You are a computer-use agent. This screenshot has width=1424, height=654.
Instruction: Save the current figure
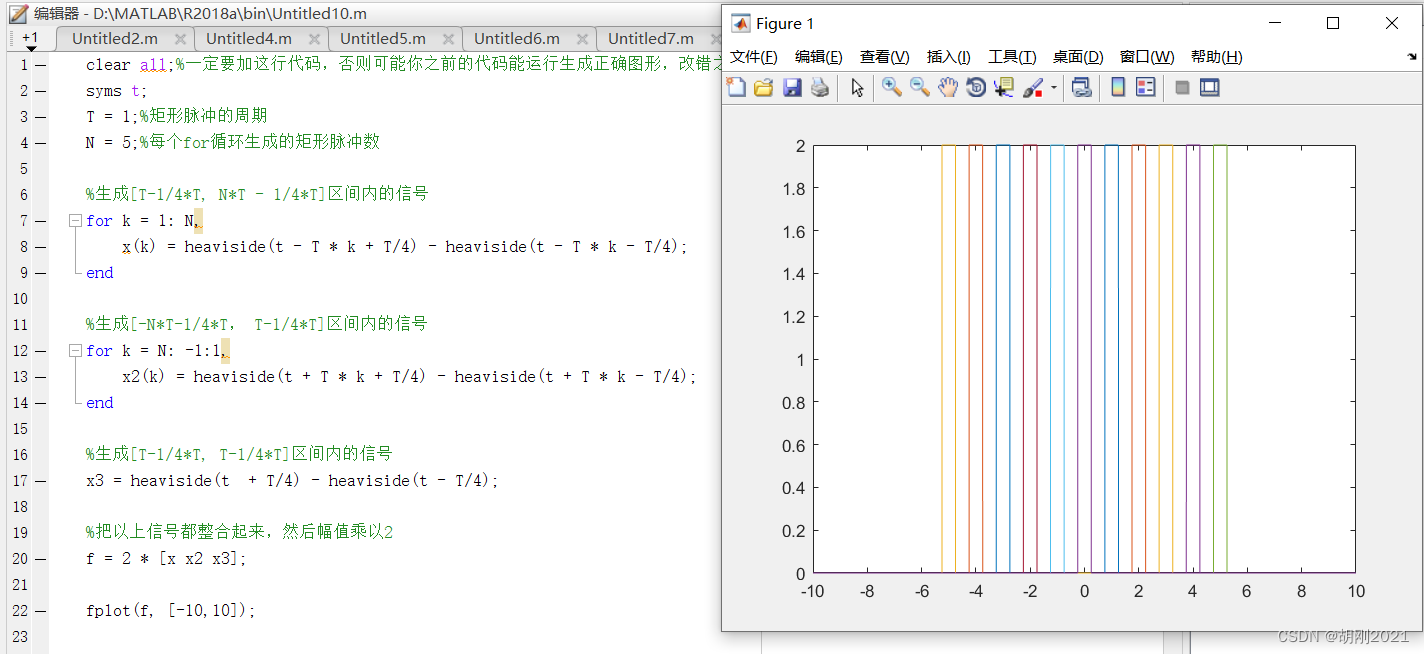pyautogui.click(x=793, y=88)
